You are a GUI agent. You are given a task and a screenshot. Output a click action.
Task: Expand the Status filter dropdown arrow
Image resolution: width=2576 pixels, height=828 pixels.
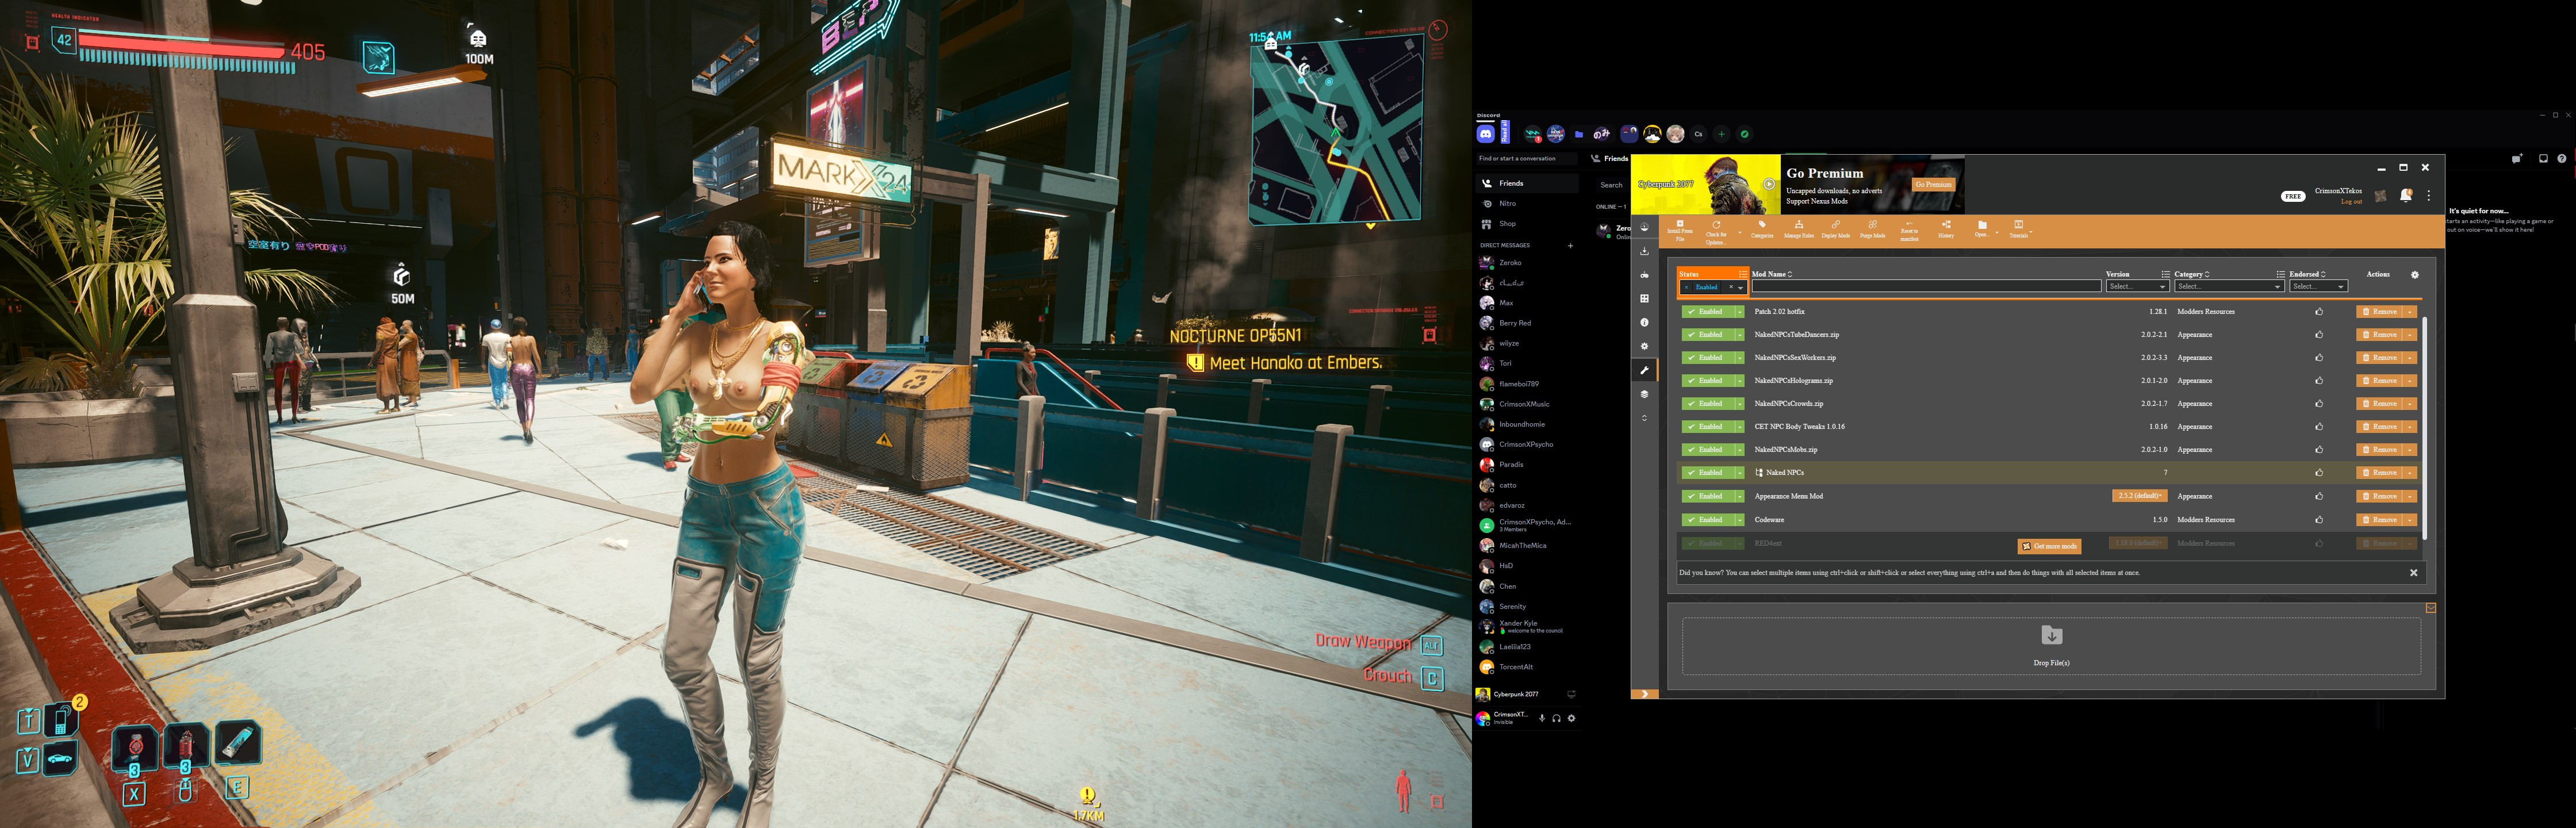pos(1741,288)
